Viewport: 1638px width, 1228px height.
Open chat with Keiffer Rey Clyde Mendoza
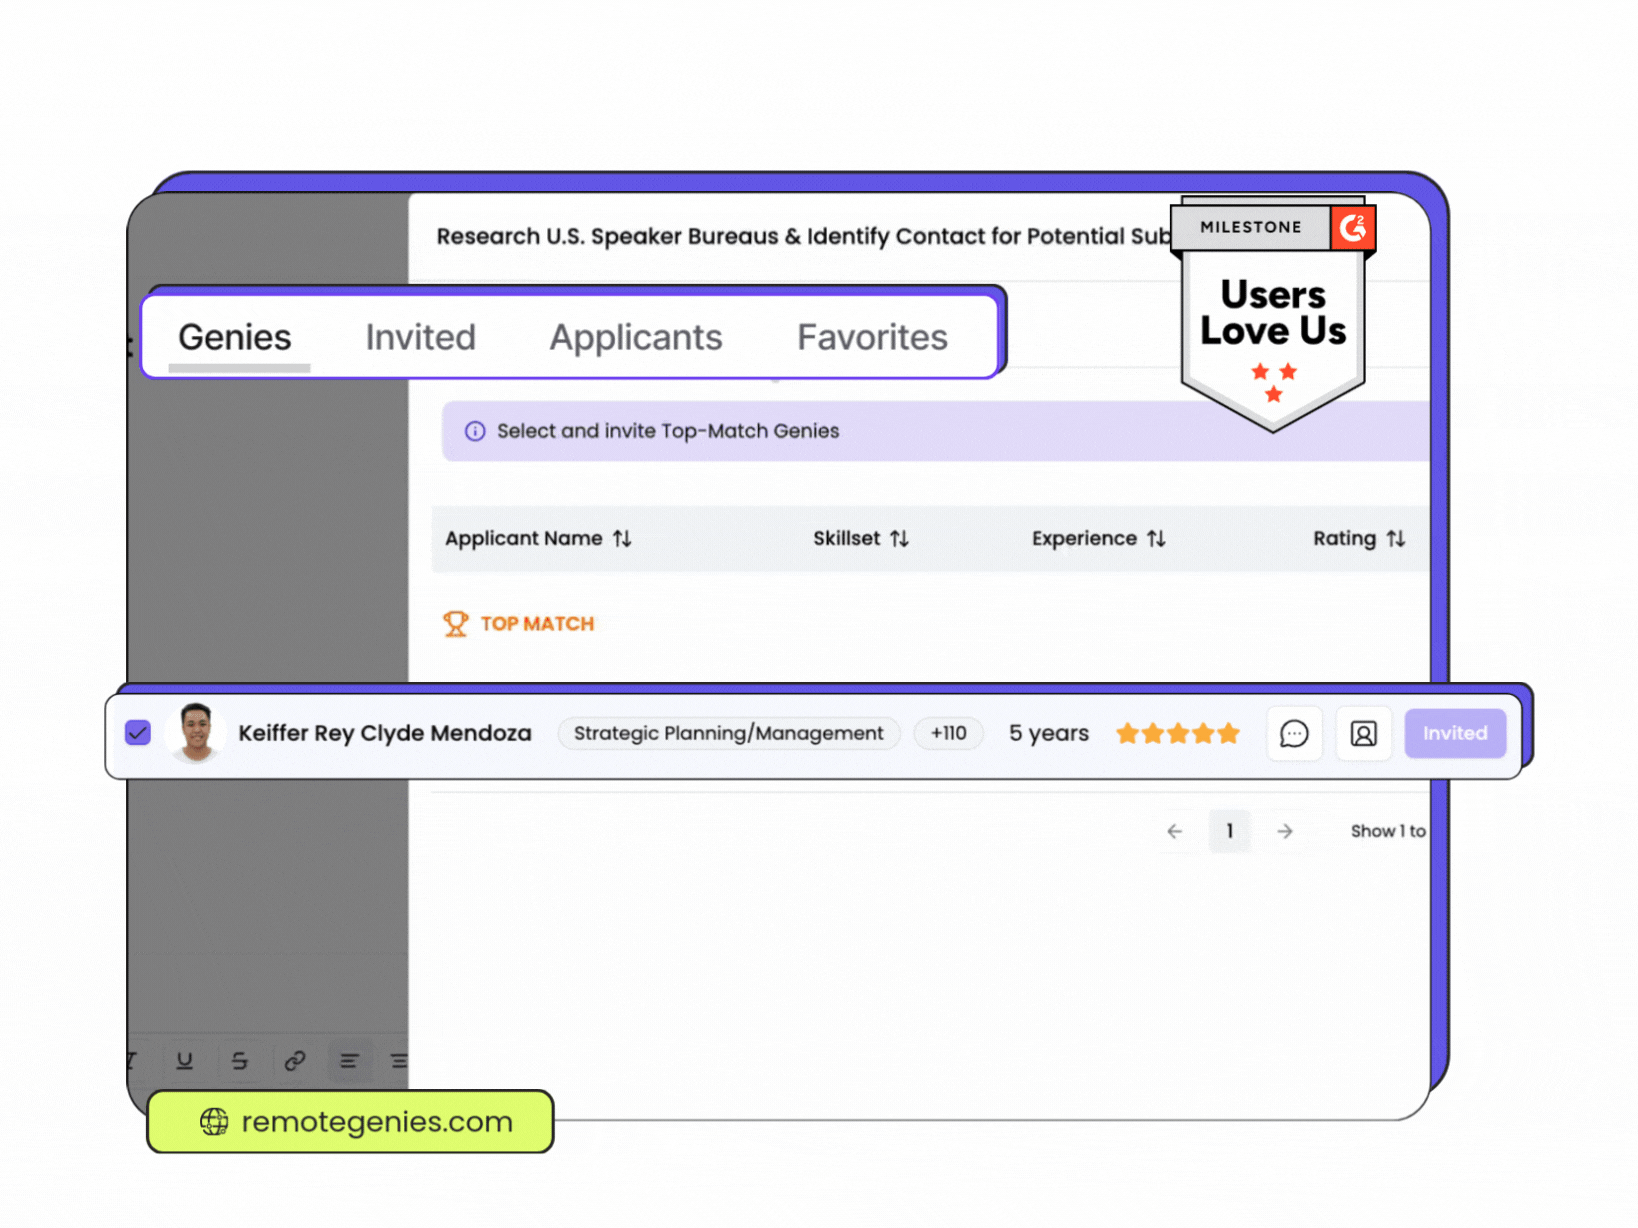1294,733
